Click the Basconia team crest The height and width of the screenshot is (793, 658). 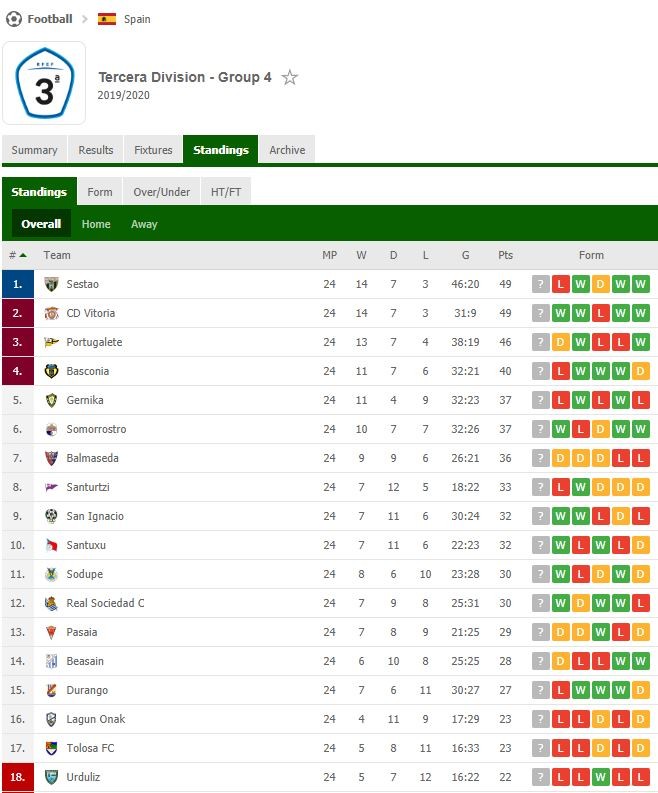(51, 371)
